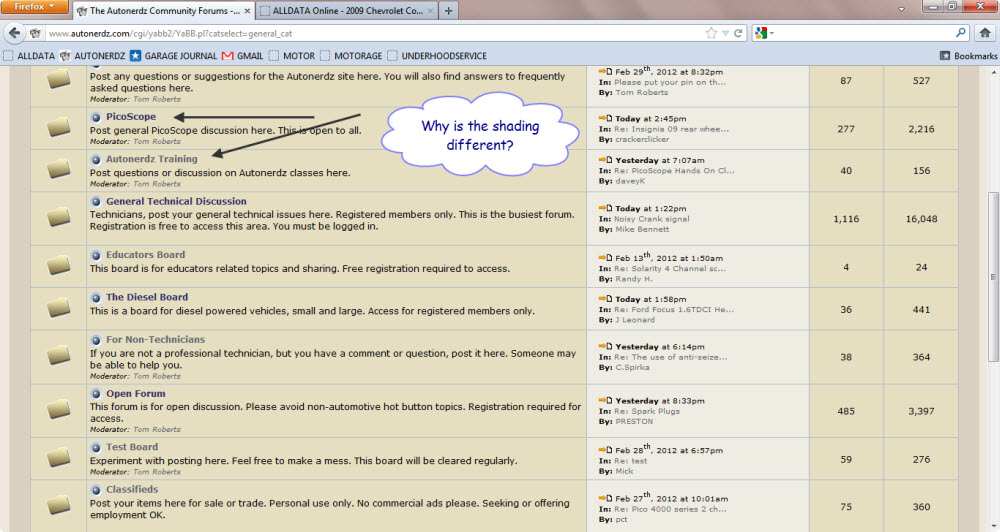The width and height of the screenshot is (1000, 532).
Task: Open the UNDERHOODSERVICE bookmark
Action: tap(437, 56)
